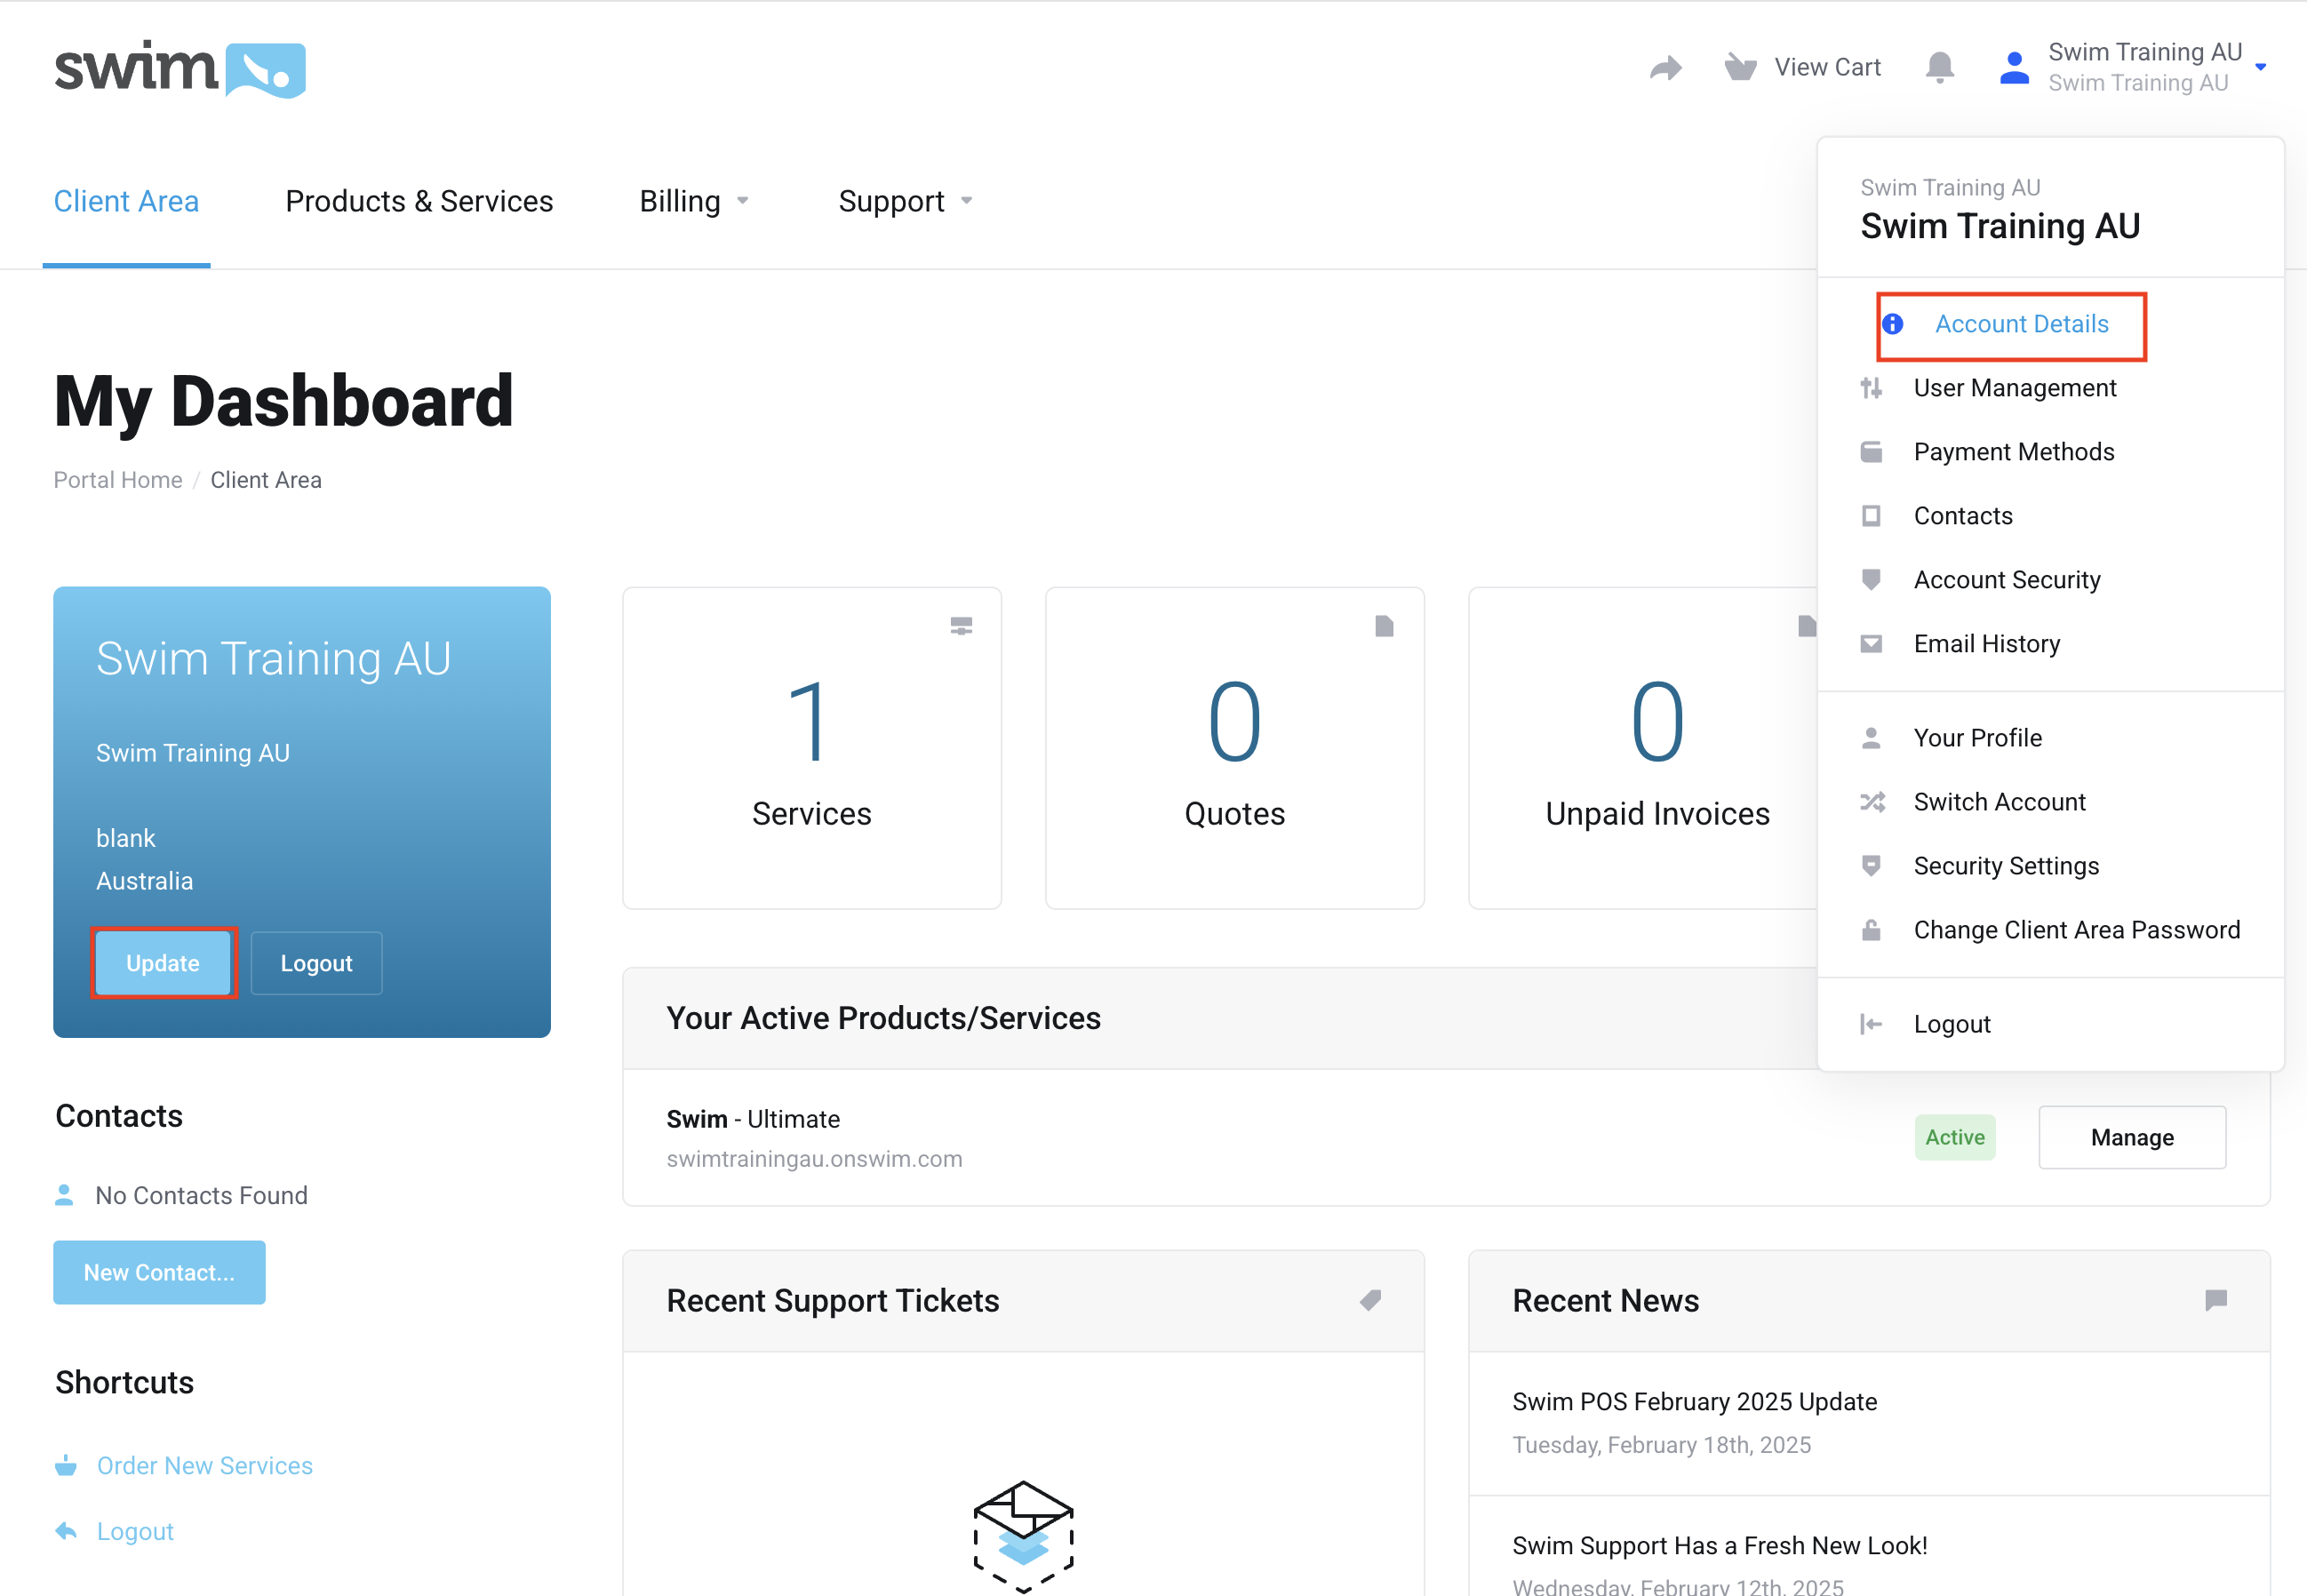Open Products & Services tab

click(419, 201)
